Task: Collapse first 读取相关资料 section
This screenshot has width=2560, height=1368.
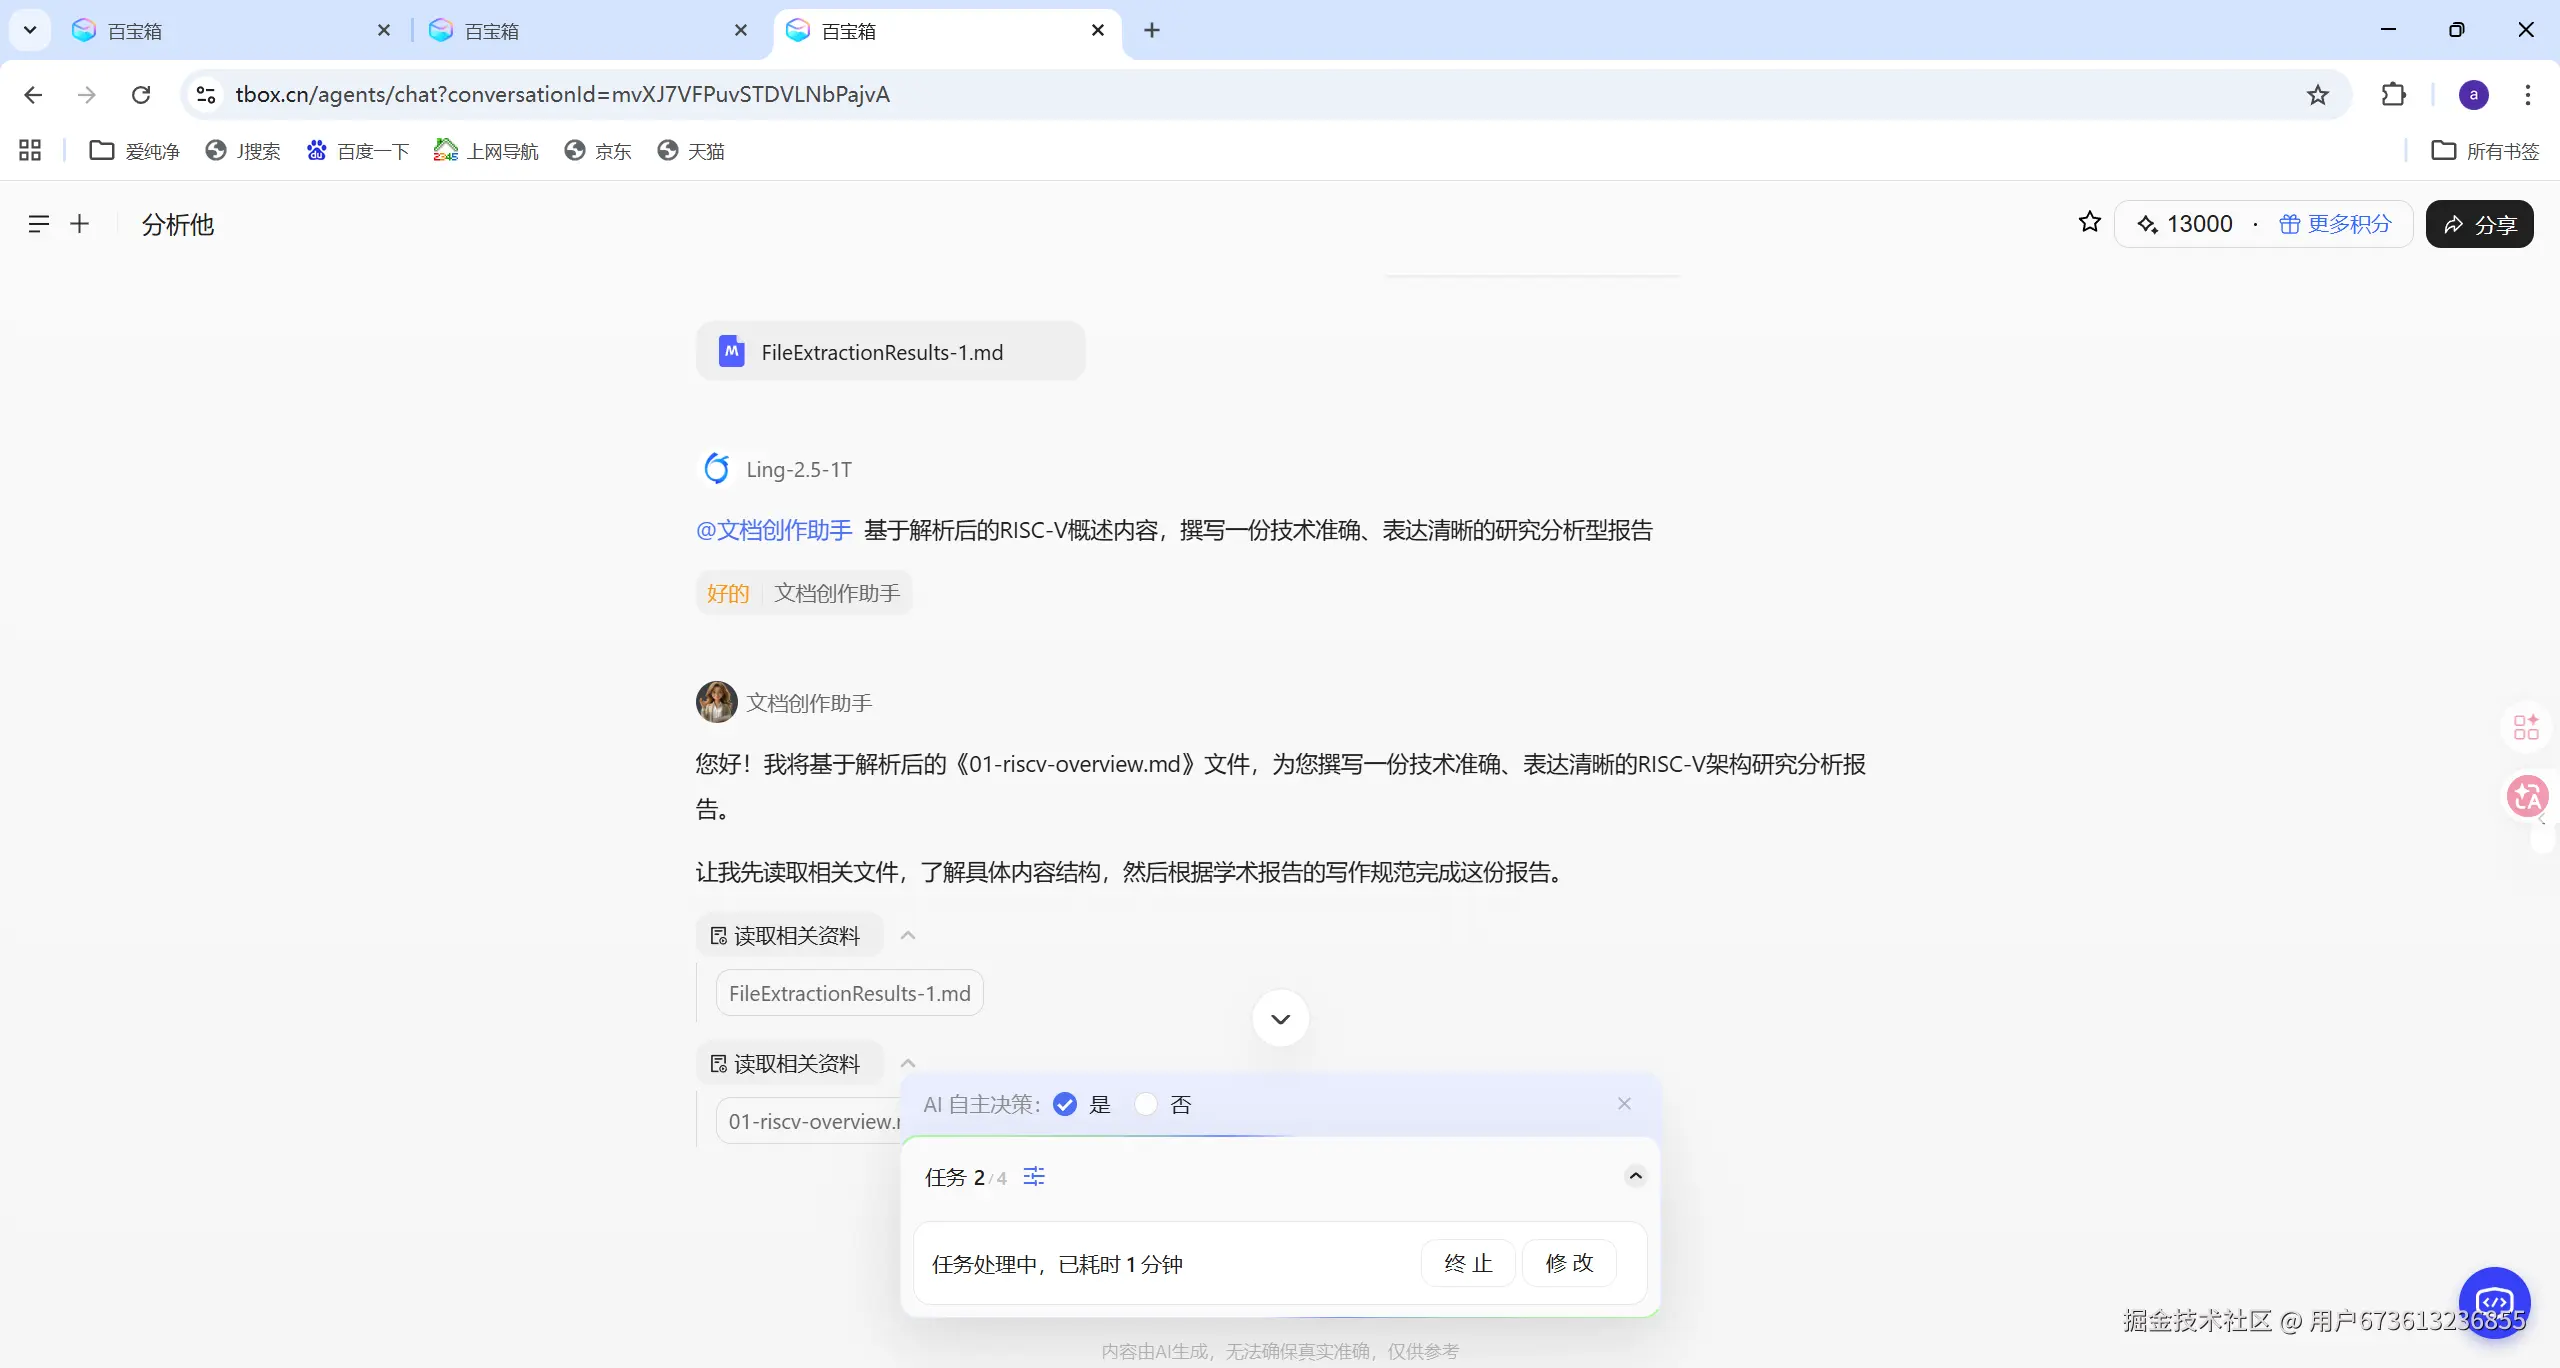Action: pyautogui.click(x=908, y=936)
